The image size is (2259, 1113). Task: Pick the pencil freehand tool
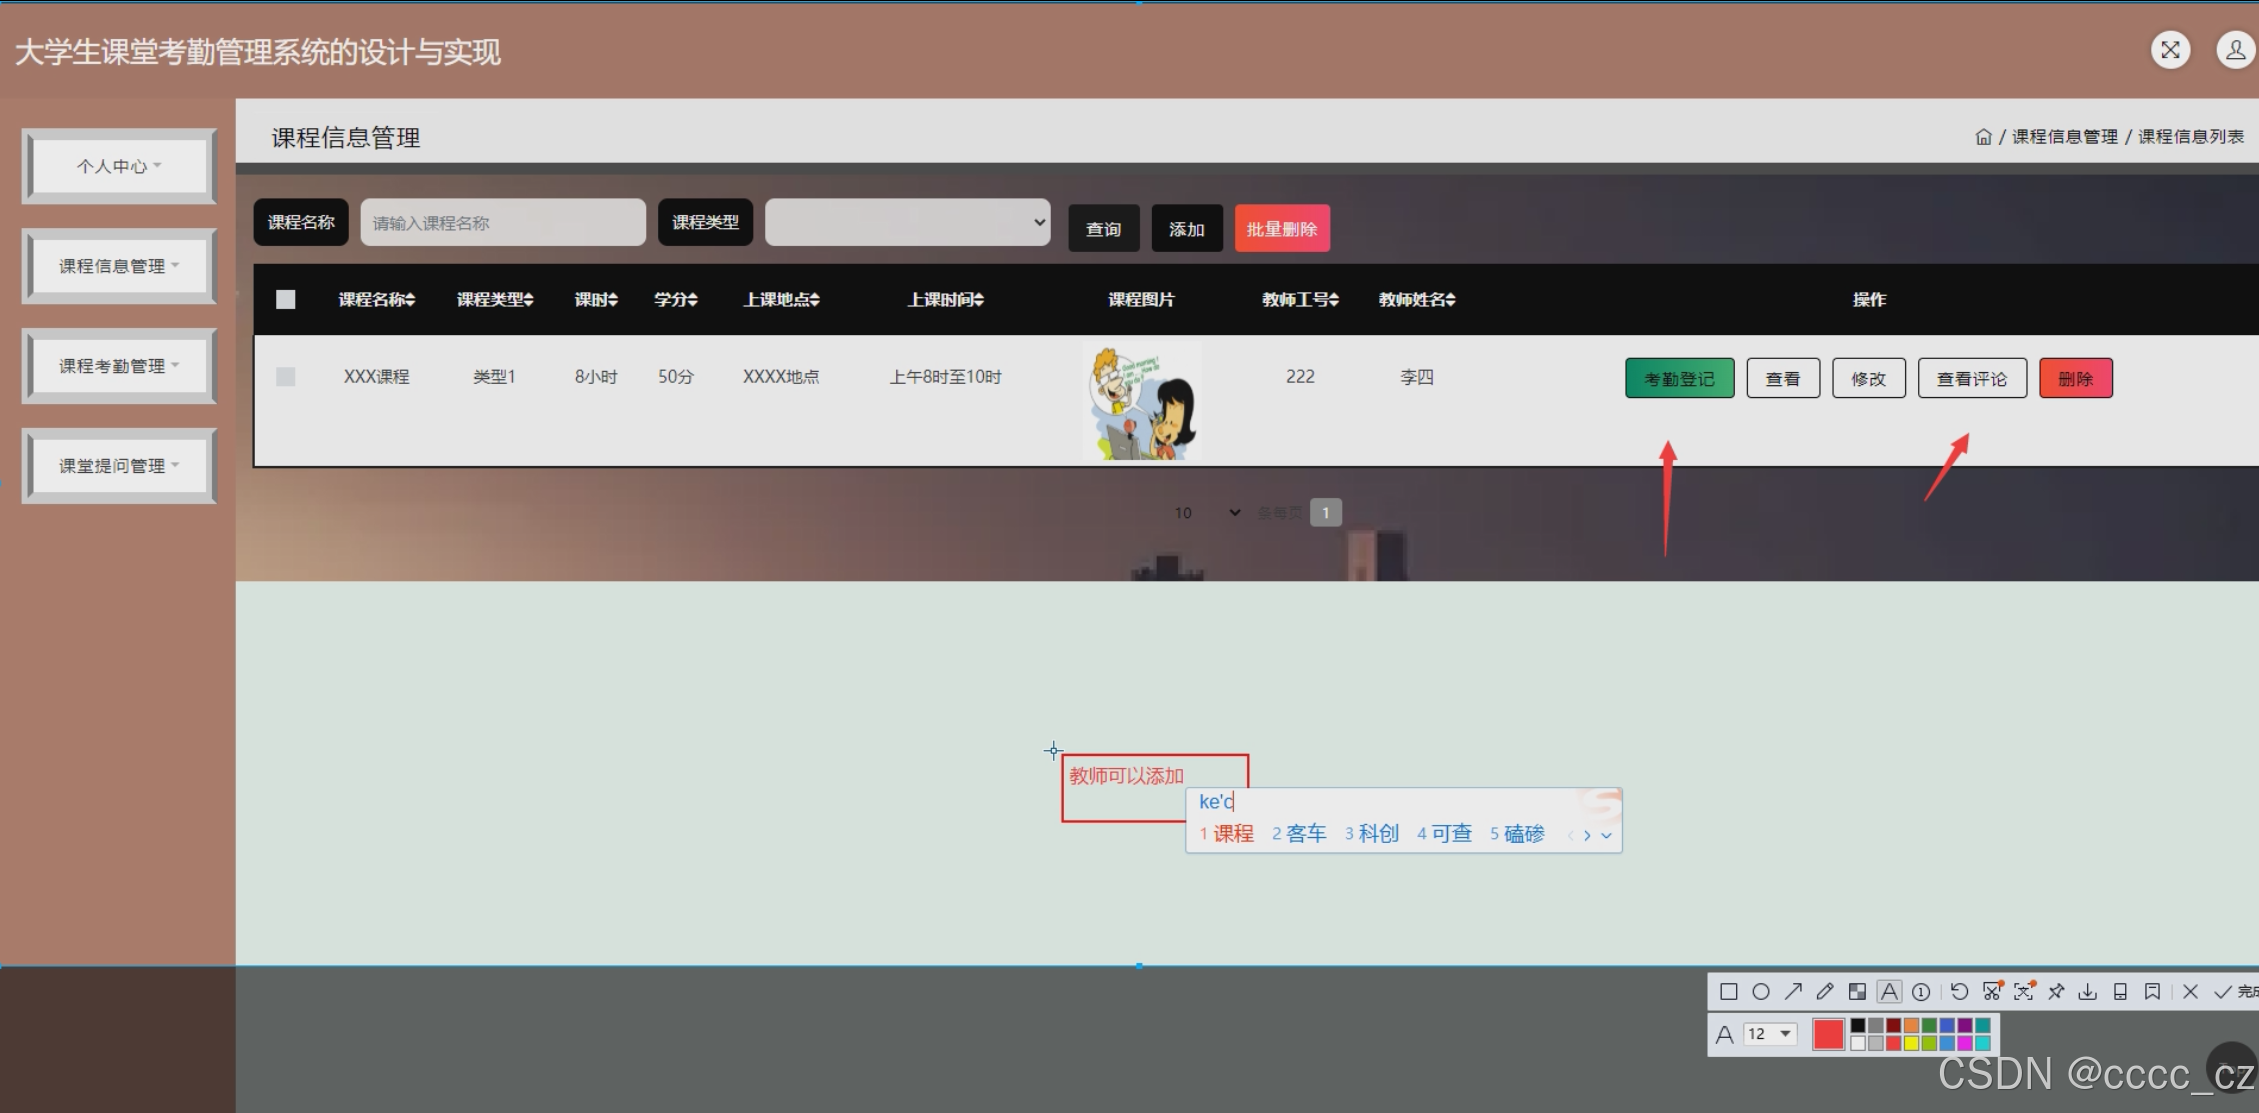coord(1825,992)
